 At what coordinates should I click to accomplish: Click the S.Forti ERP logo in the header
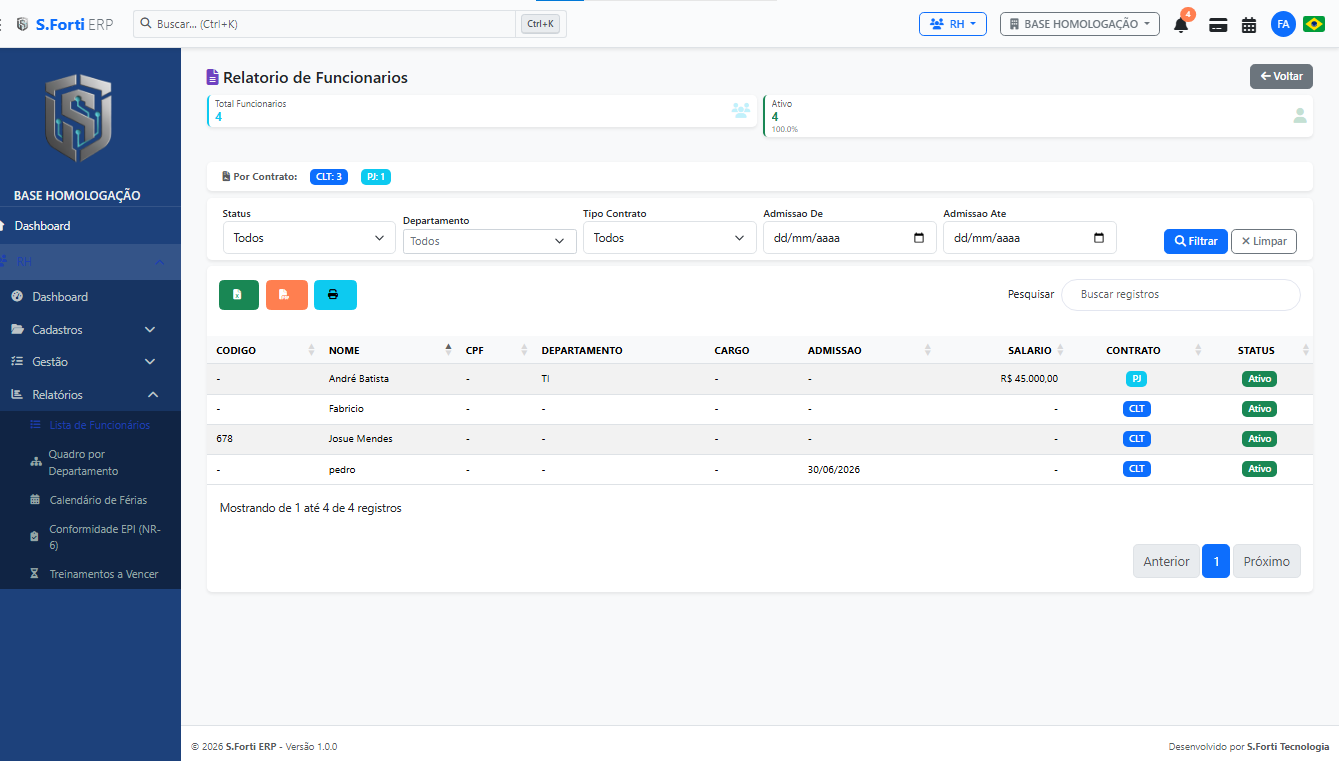click(64, 24)
